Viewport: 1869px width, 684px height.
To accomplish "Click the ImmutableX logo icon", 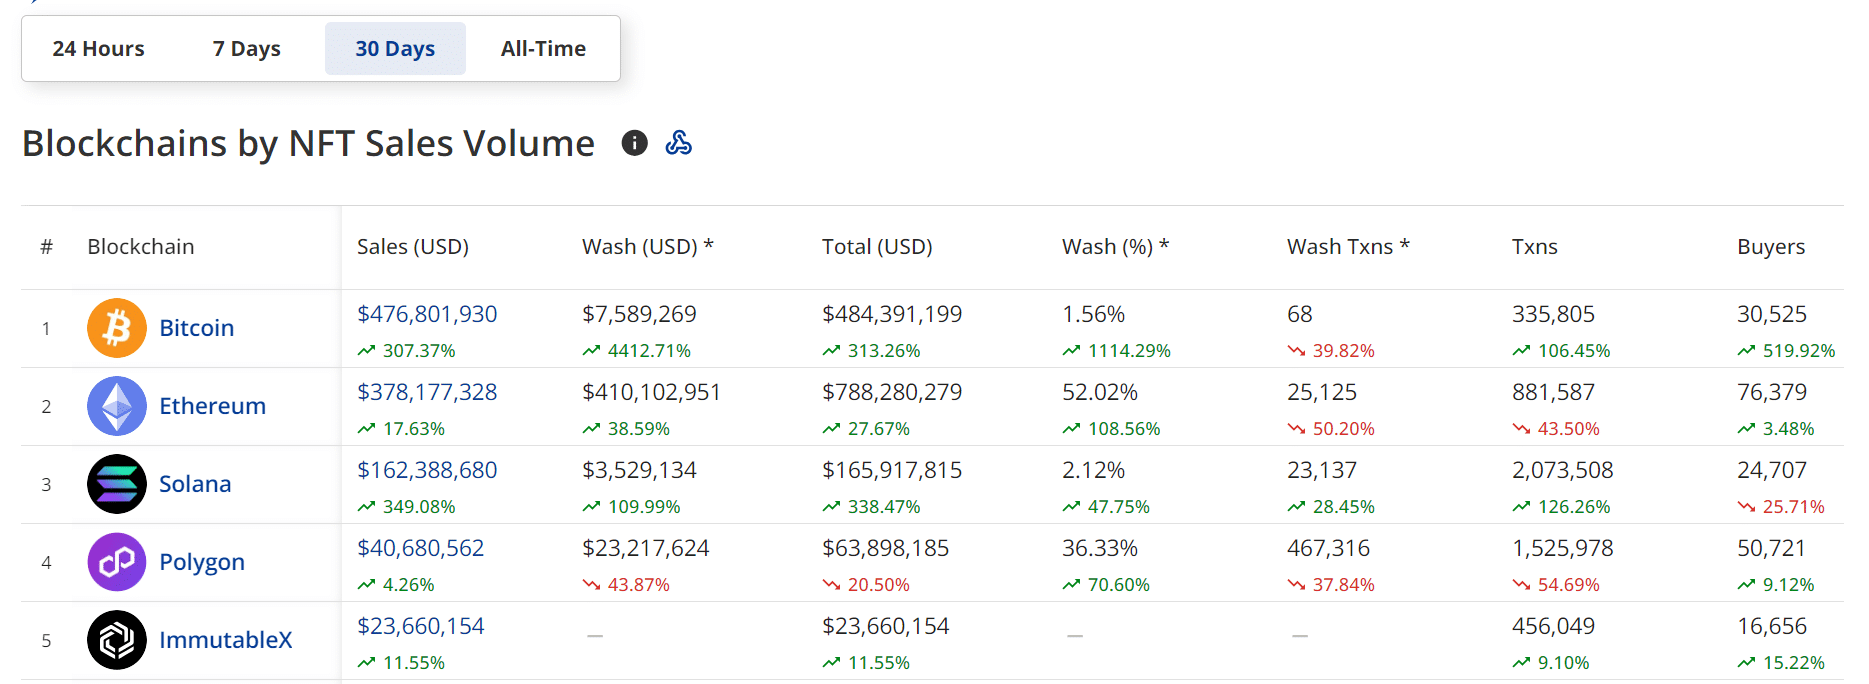I will pos(117,640).
